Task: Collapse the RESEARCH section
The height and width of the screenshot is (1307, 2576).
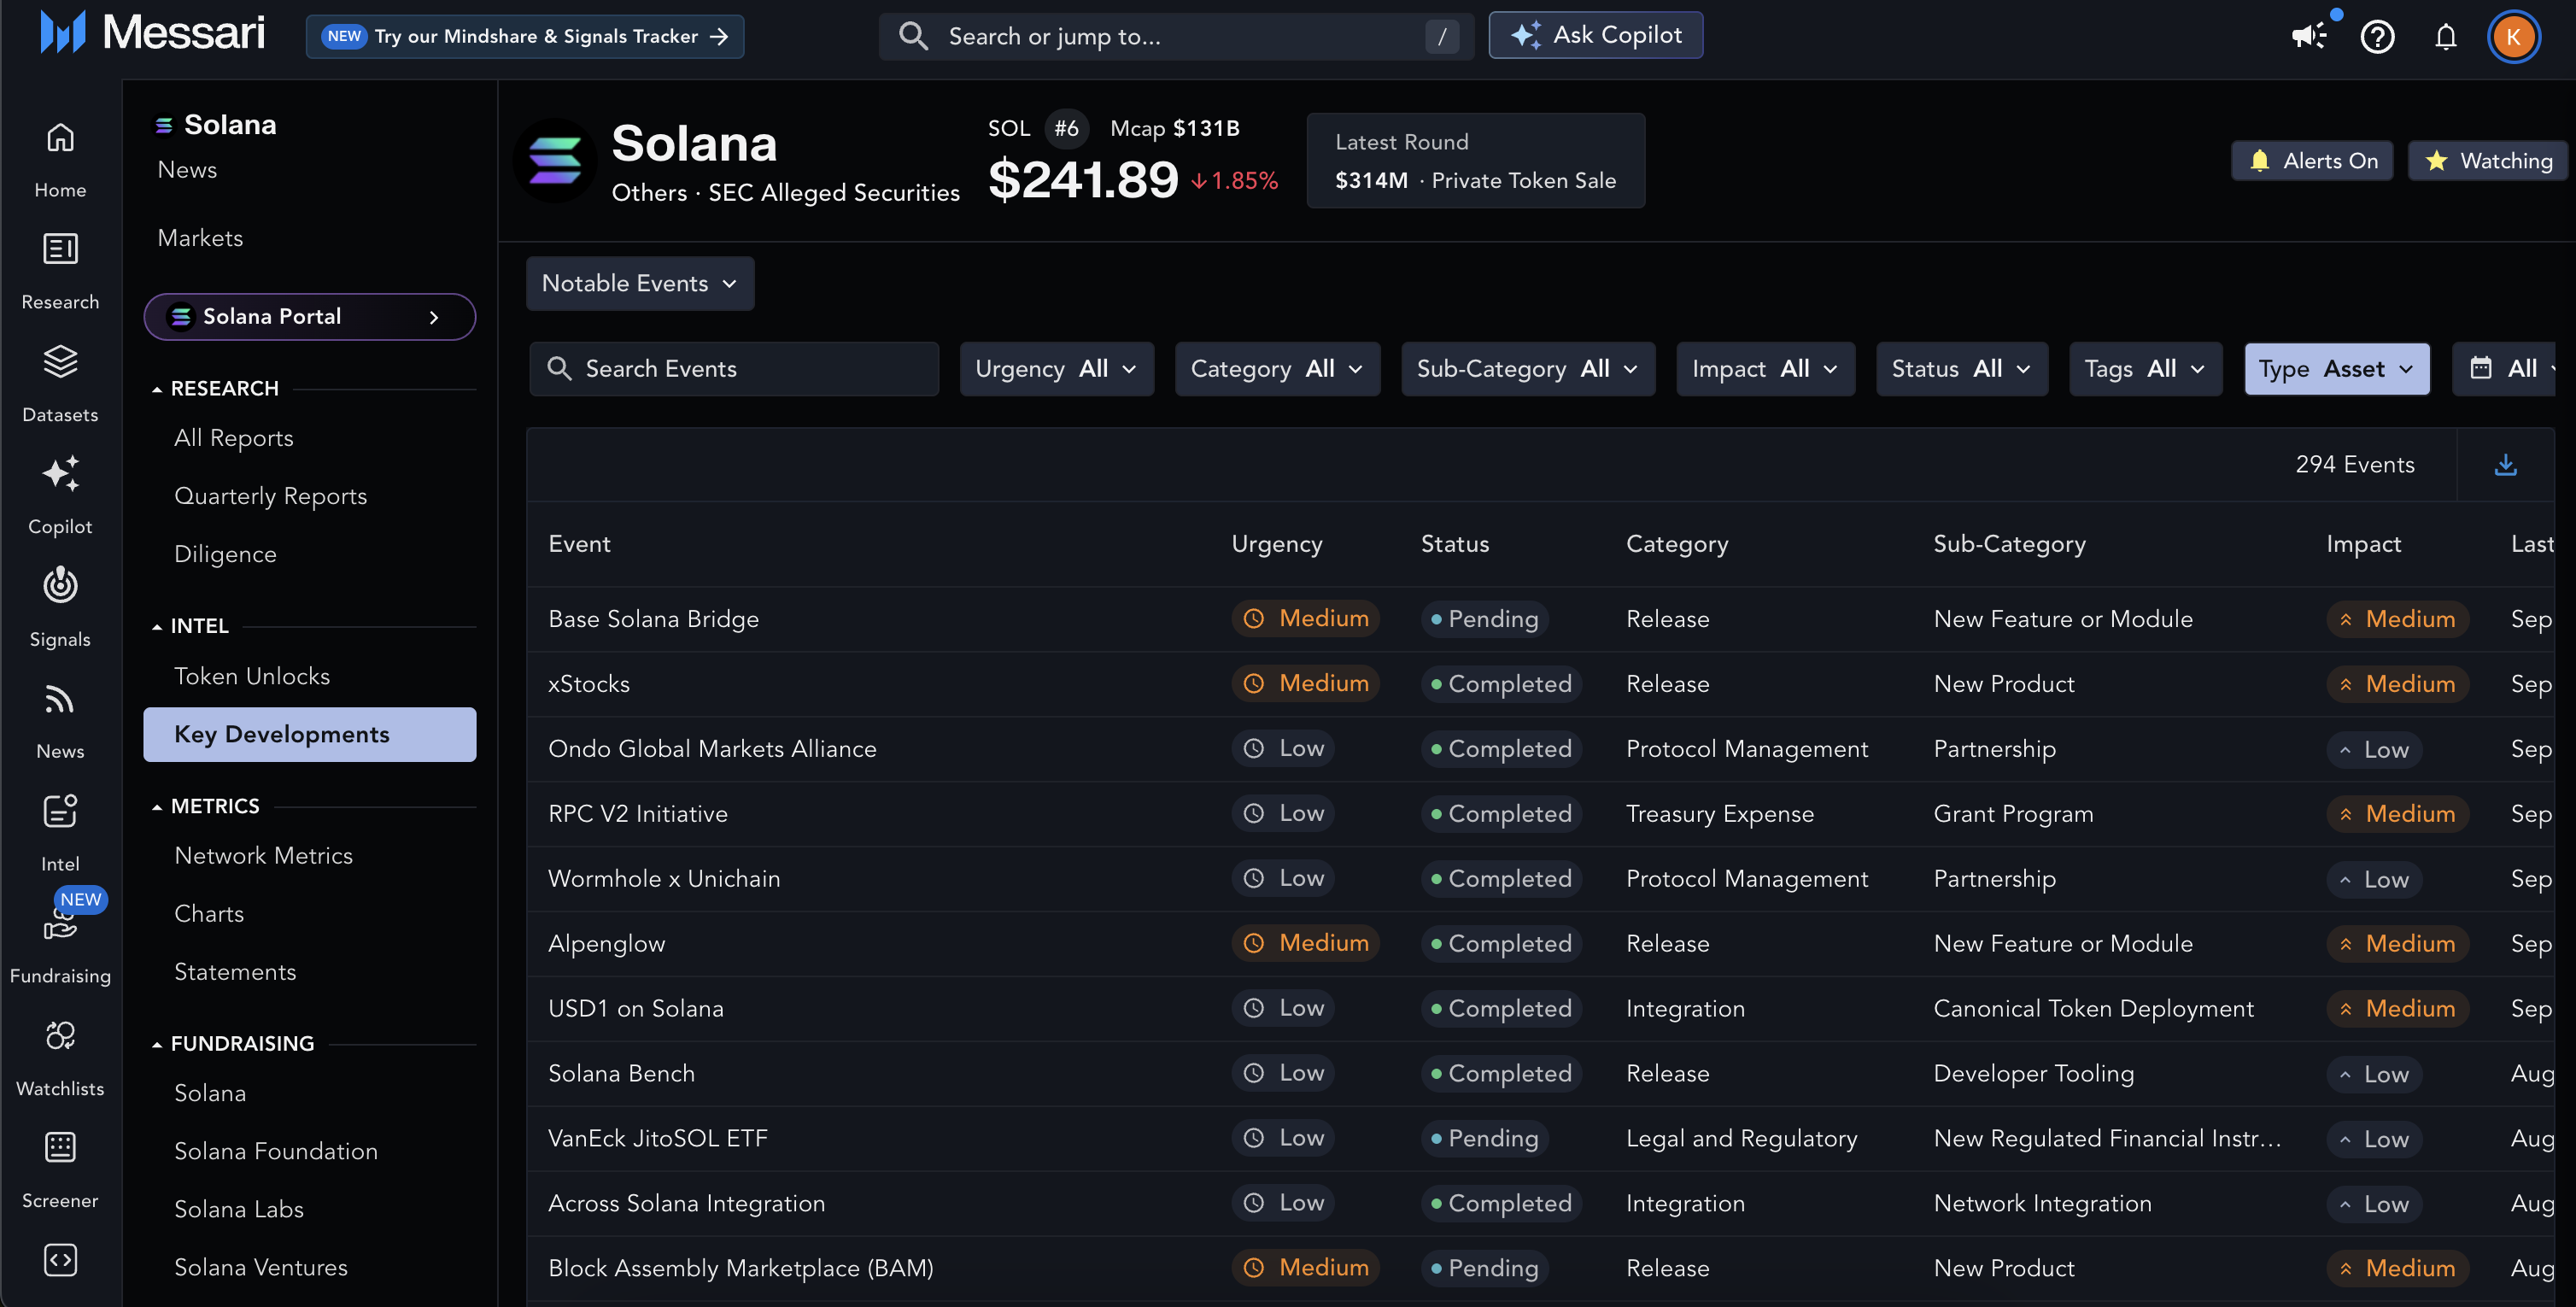Action: [x=215, y=388]
